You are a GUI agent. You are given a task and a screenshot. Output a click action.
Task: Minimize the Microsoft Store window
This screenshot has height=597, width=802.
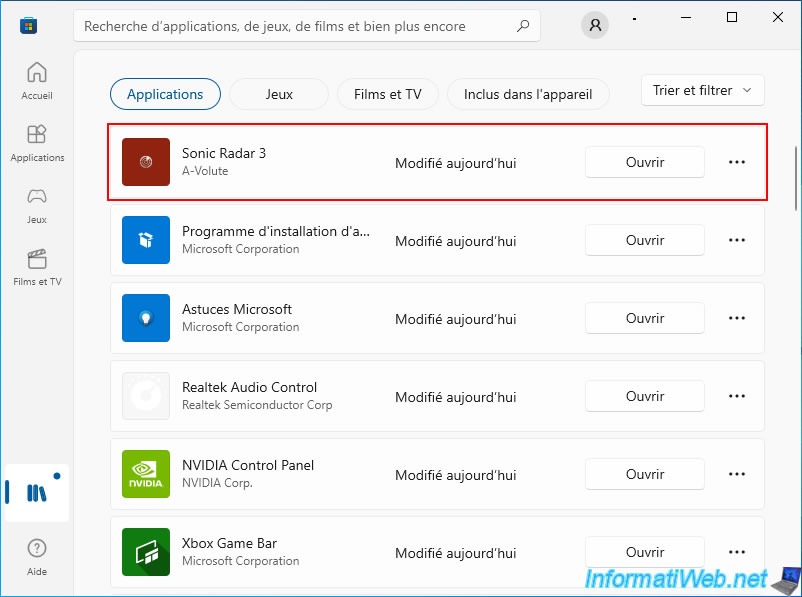(x=686, y=17)
